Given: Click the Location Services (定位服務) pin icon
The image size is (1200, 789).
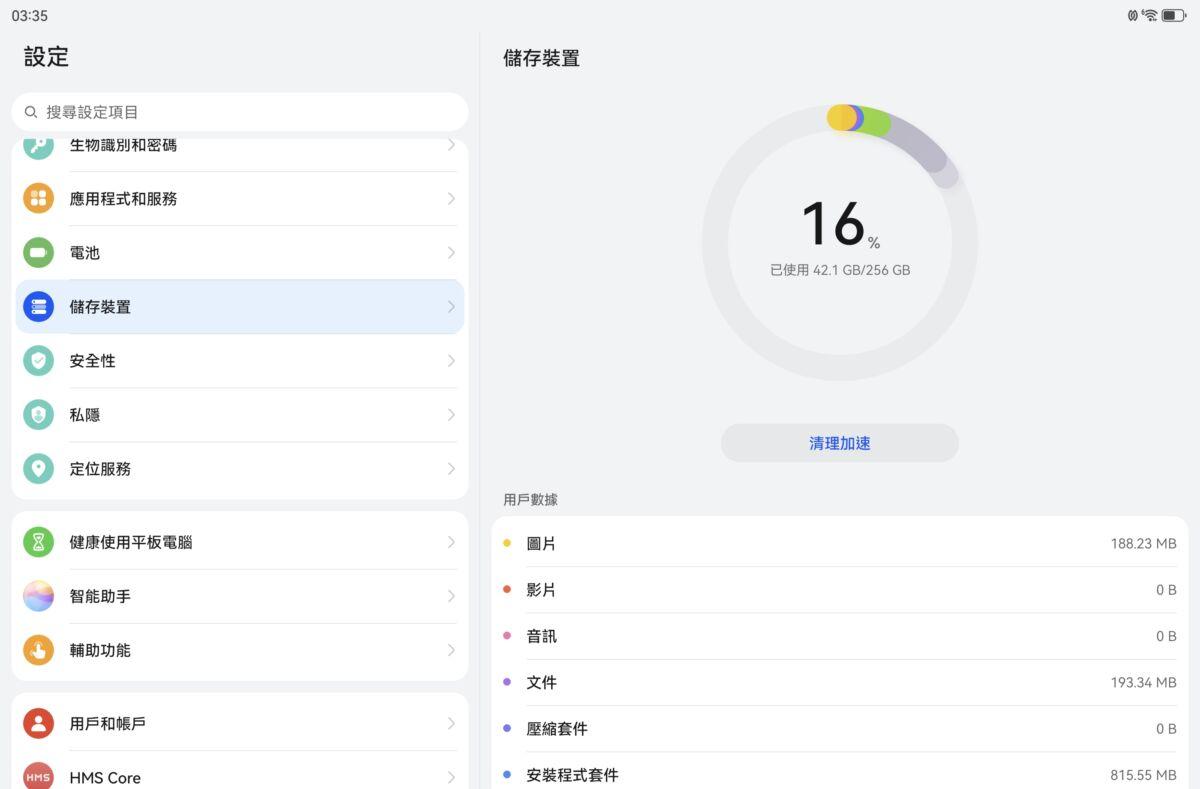Looking at the screenshot, I should [x=38, y=469].
